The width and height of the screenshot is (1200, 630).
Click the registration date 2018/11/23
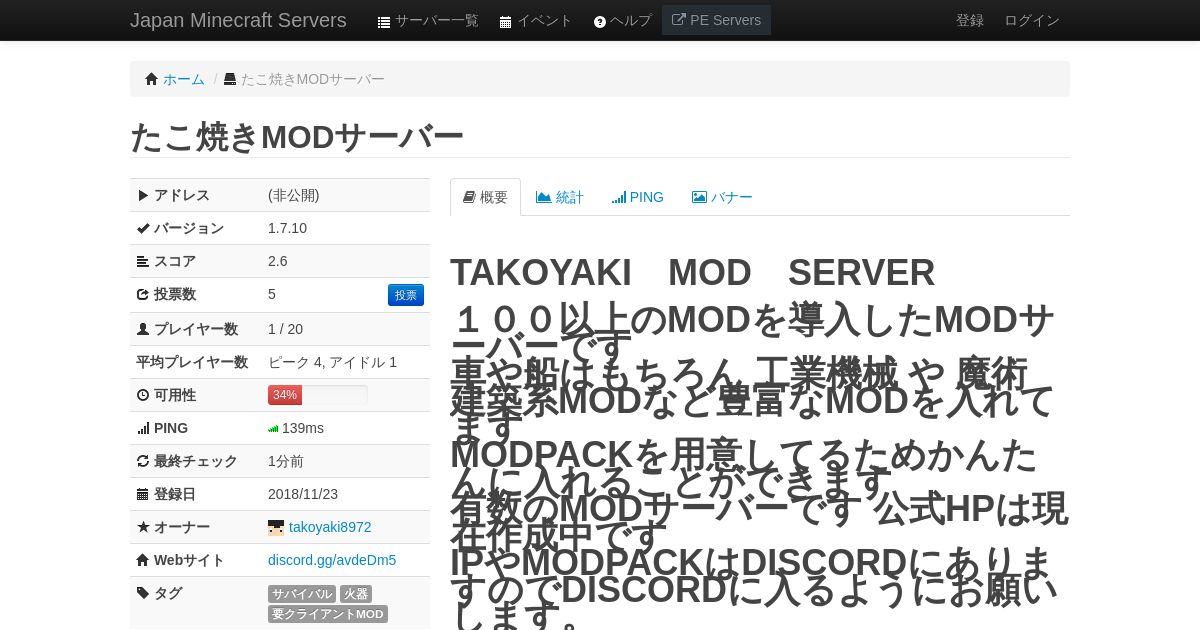(303, 494)
